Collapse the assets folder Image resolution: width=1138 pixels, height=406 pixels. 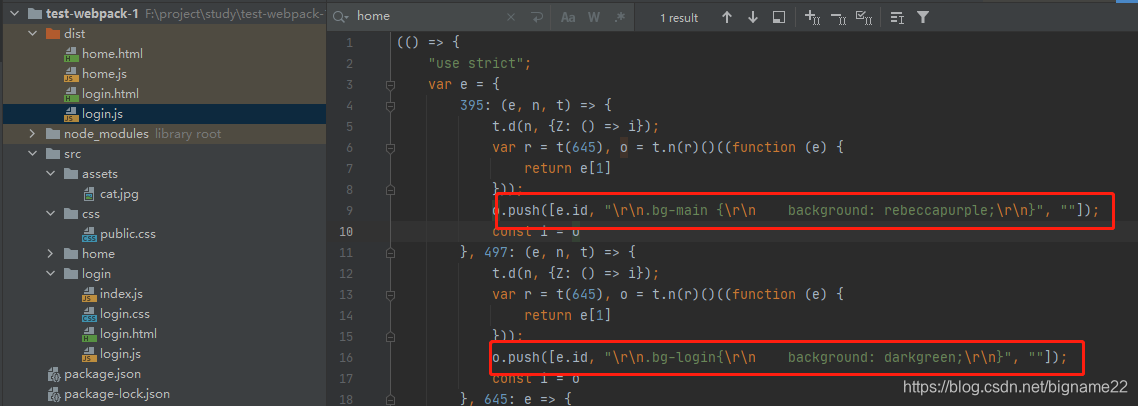(50, 174)
